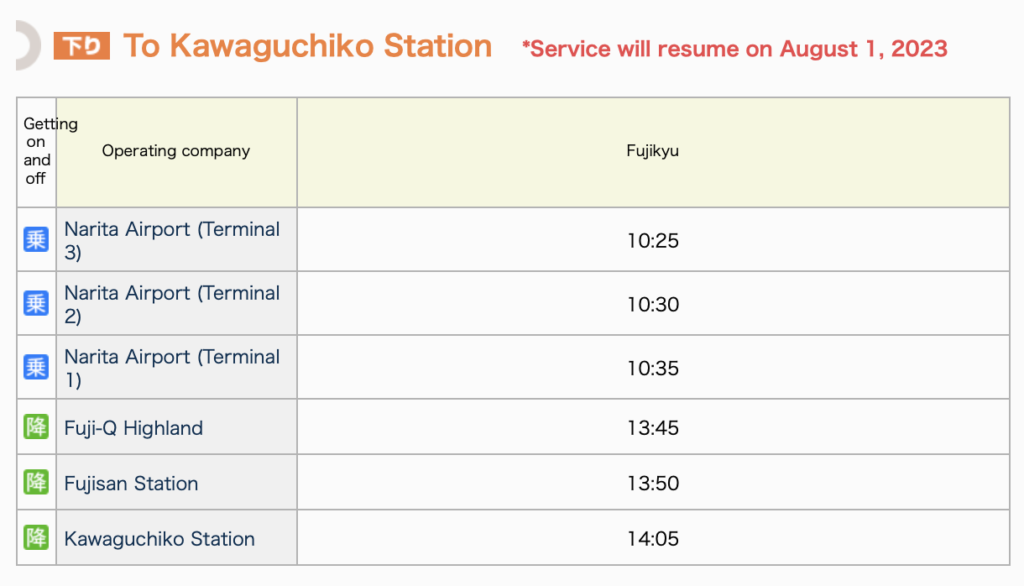Select the 14:05 arrival time cell

pos(653,538)
